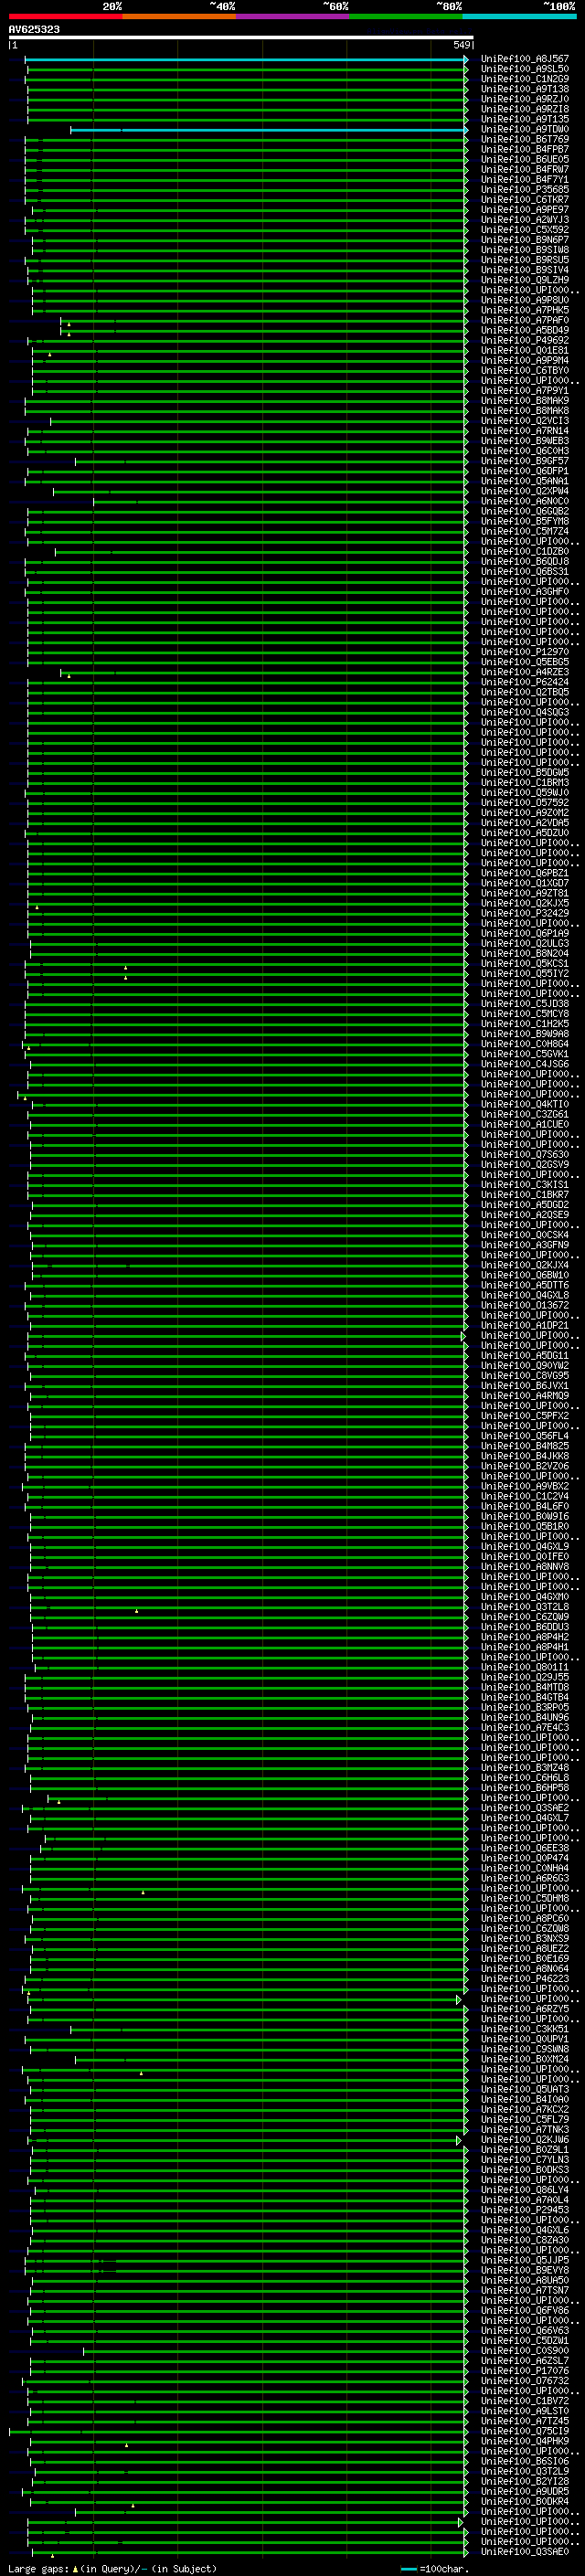Select hit label UniRef100_C0H8G4
Viewport: 585px width, 2576px height.
(x=525, y=1044)
